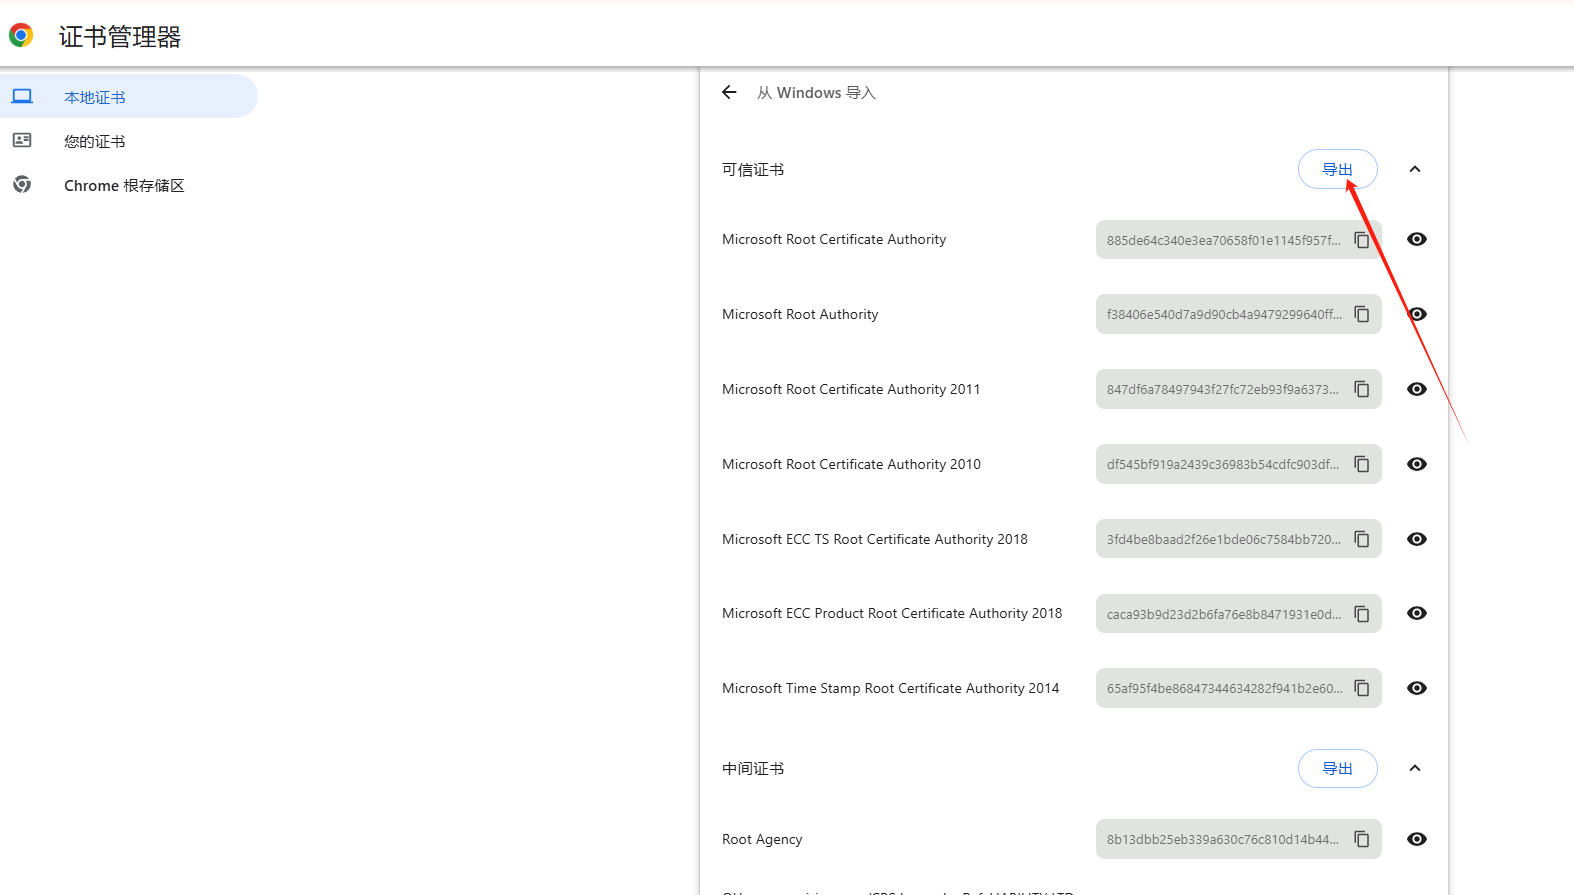
Task: View Microsoft Root Authority via eye icon
Action: pos(1417,314)
